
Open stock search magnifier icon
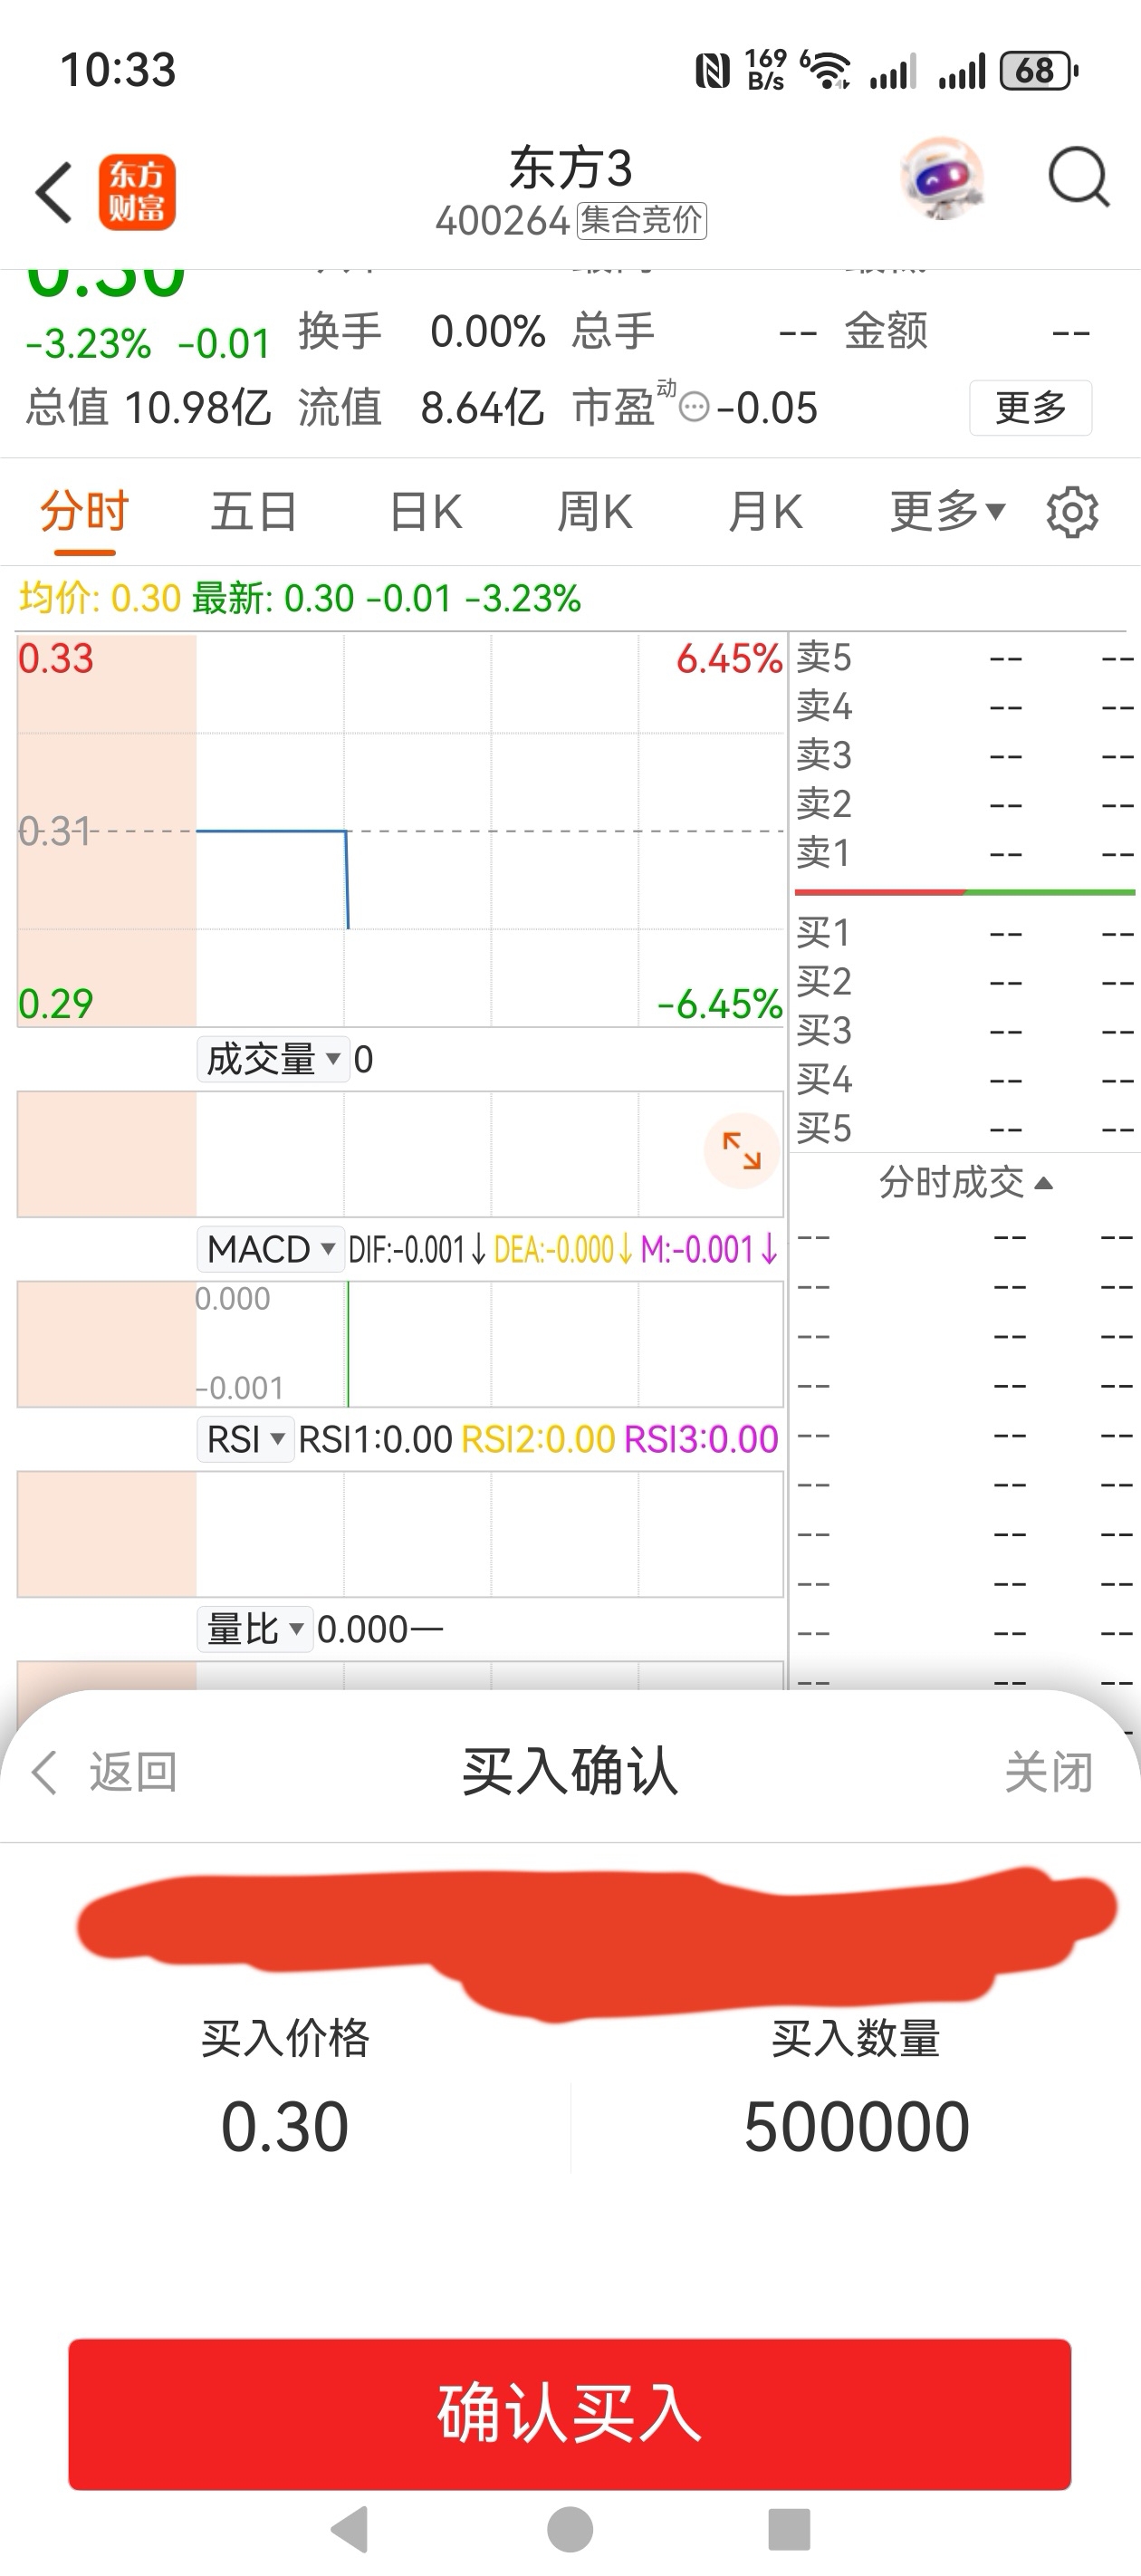[1078, 179]
